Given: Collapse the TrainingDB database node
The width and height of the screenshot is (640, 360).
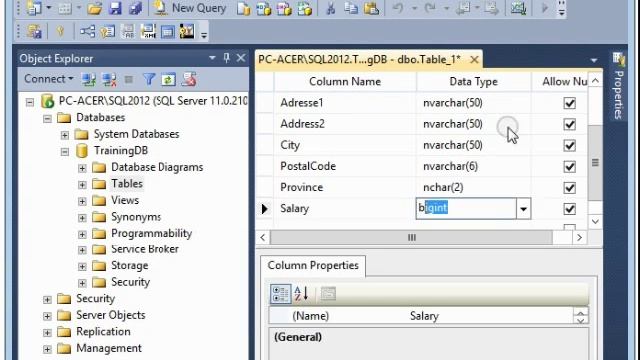Looking at the screenshot, I should point(65,151).
